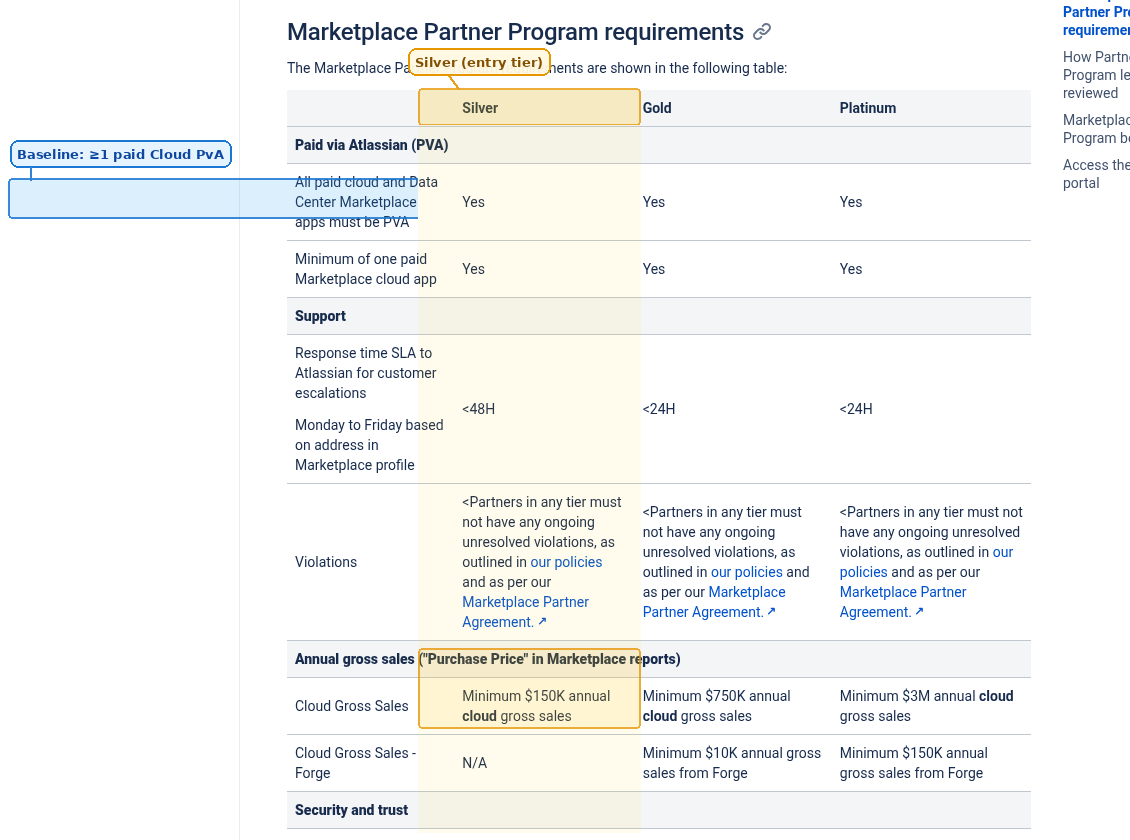The width and height of the screenshot is (1130, 840).
Task: Click the 'Annual gross sales' section header
Action: (x=487, y=659)
